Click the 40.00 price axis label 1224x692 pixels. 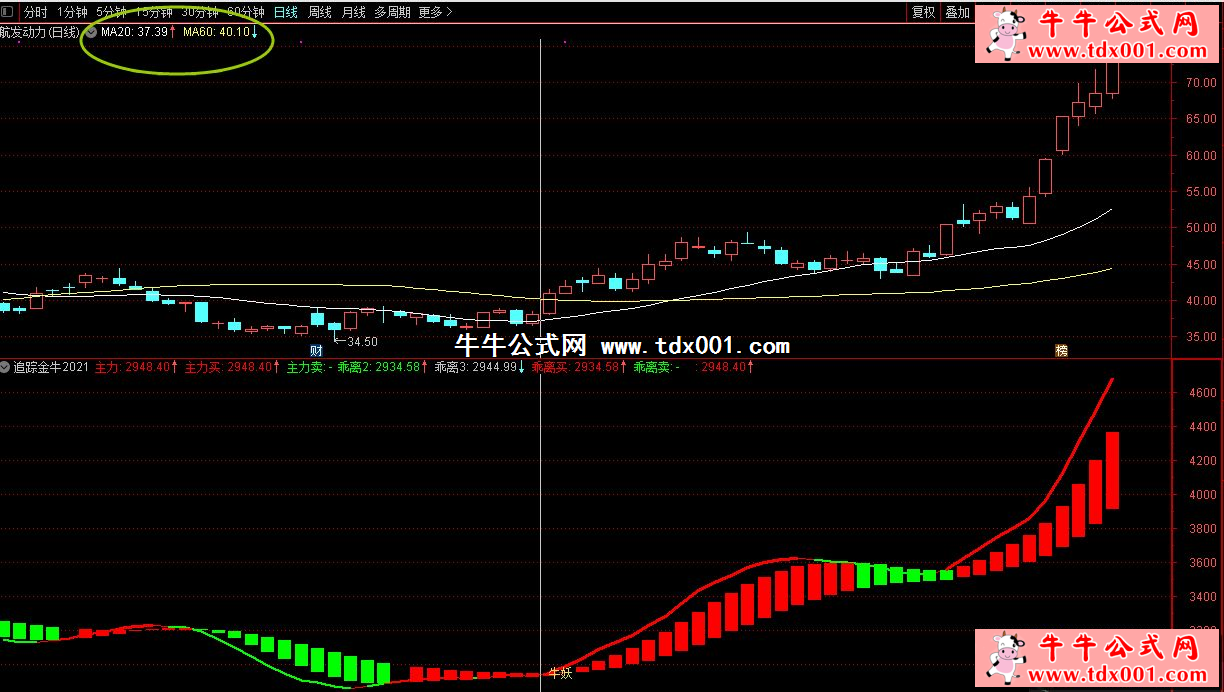pyautogui.click(x=1200, y=301)
